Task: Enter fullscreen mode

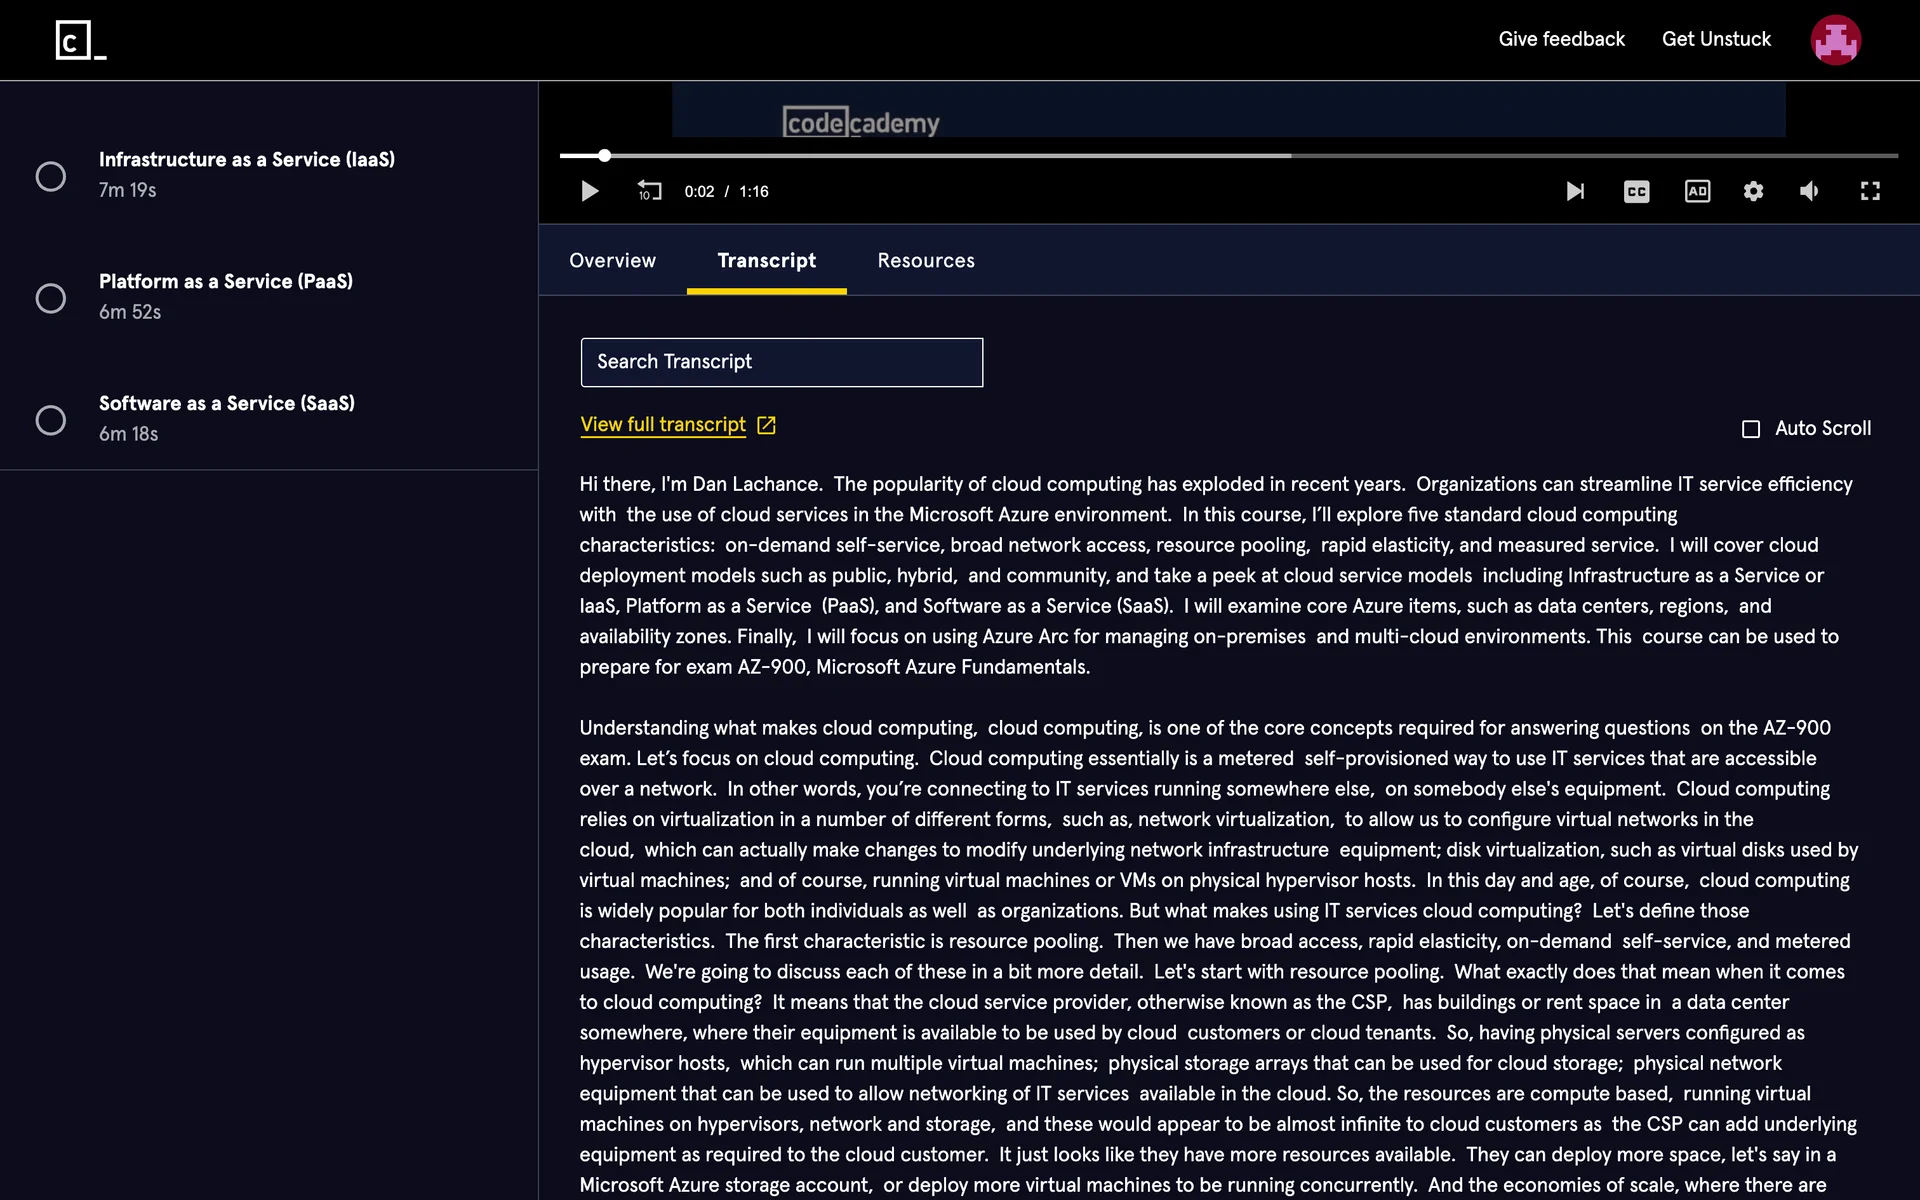Action: (x=1870, y=191)
